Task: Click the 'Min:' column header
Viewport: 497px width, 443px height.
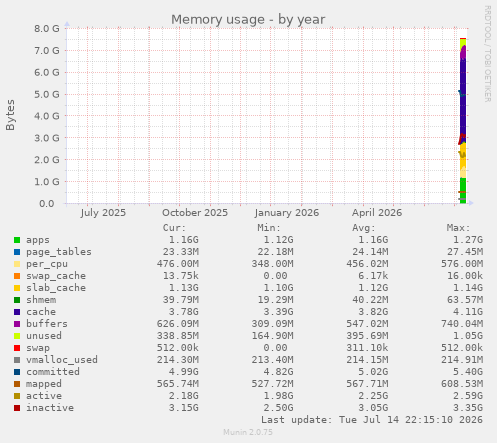Action: 269,228
